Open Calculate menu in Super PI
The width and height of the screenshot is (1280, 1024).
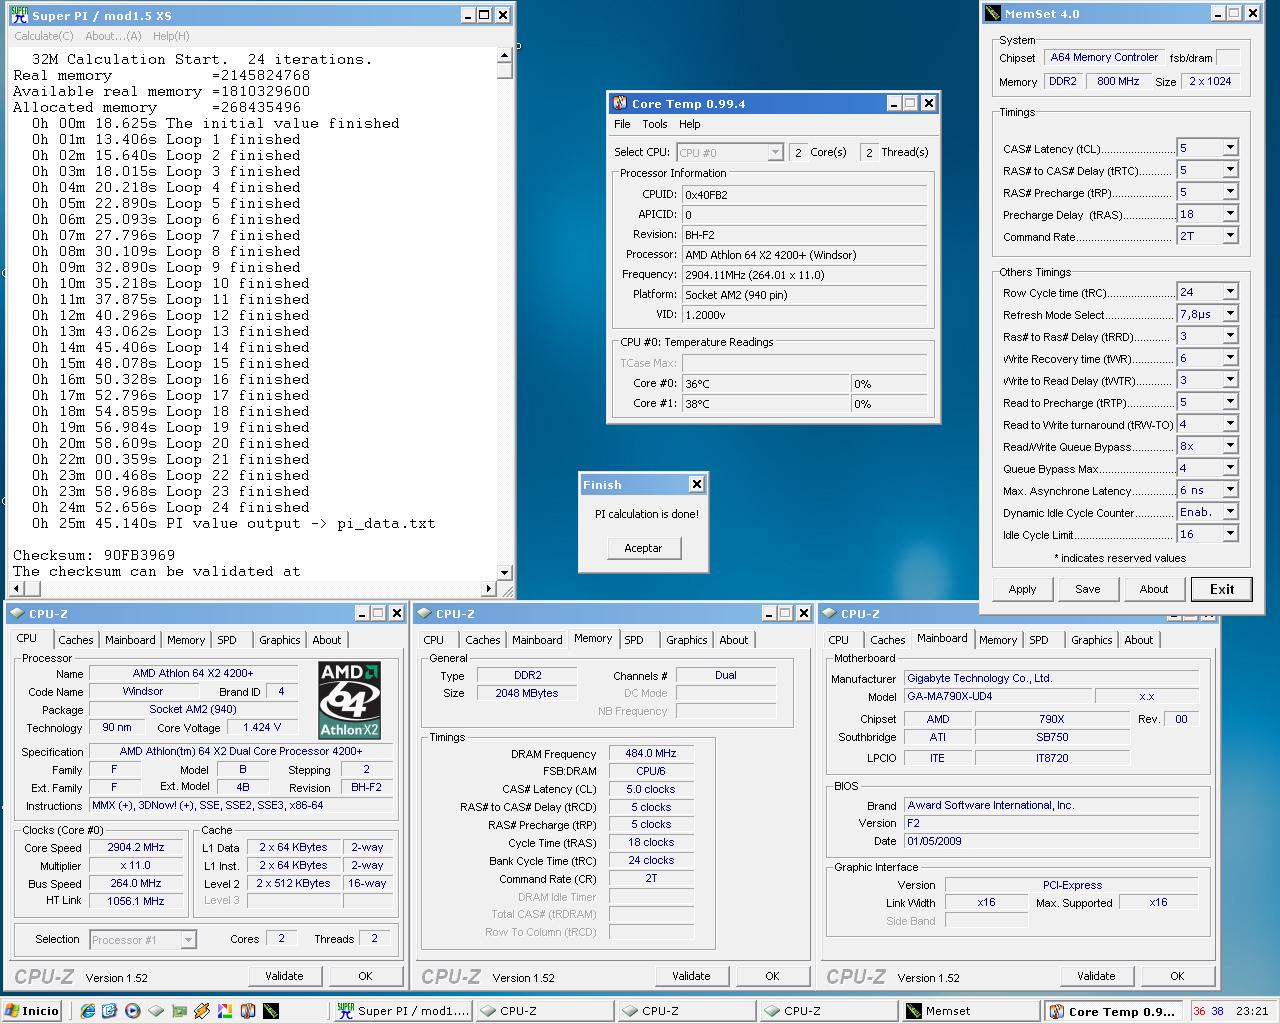[x=44, y=36]
